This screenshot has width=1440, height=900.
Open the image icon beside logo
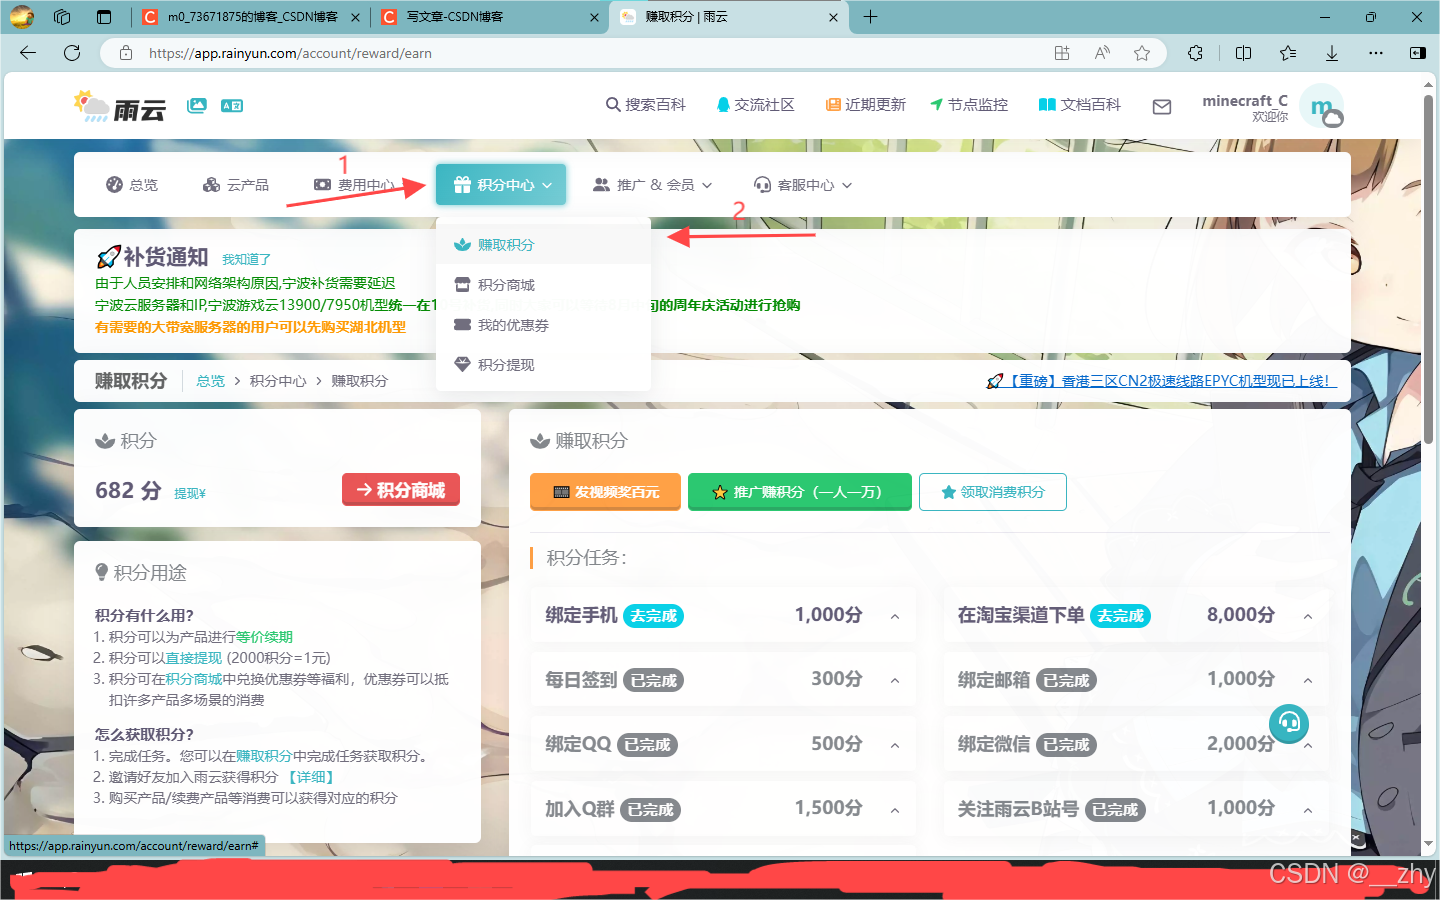click(x=197, y=105)
